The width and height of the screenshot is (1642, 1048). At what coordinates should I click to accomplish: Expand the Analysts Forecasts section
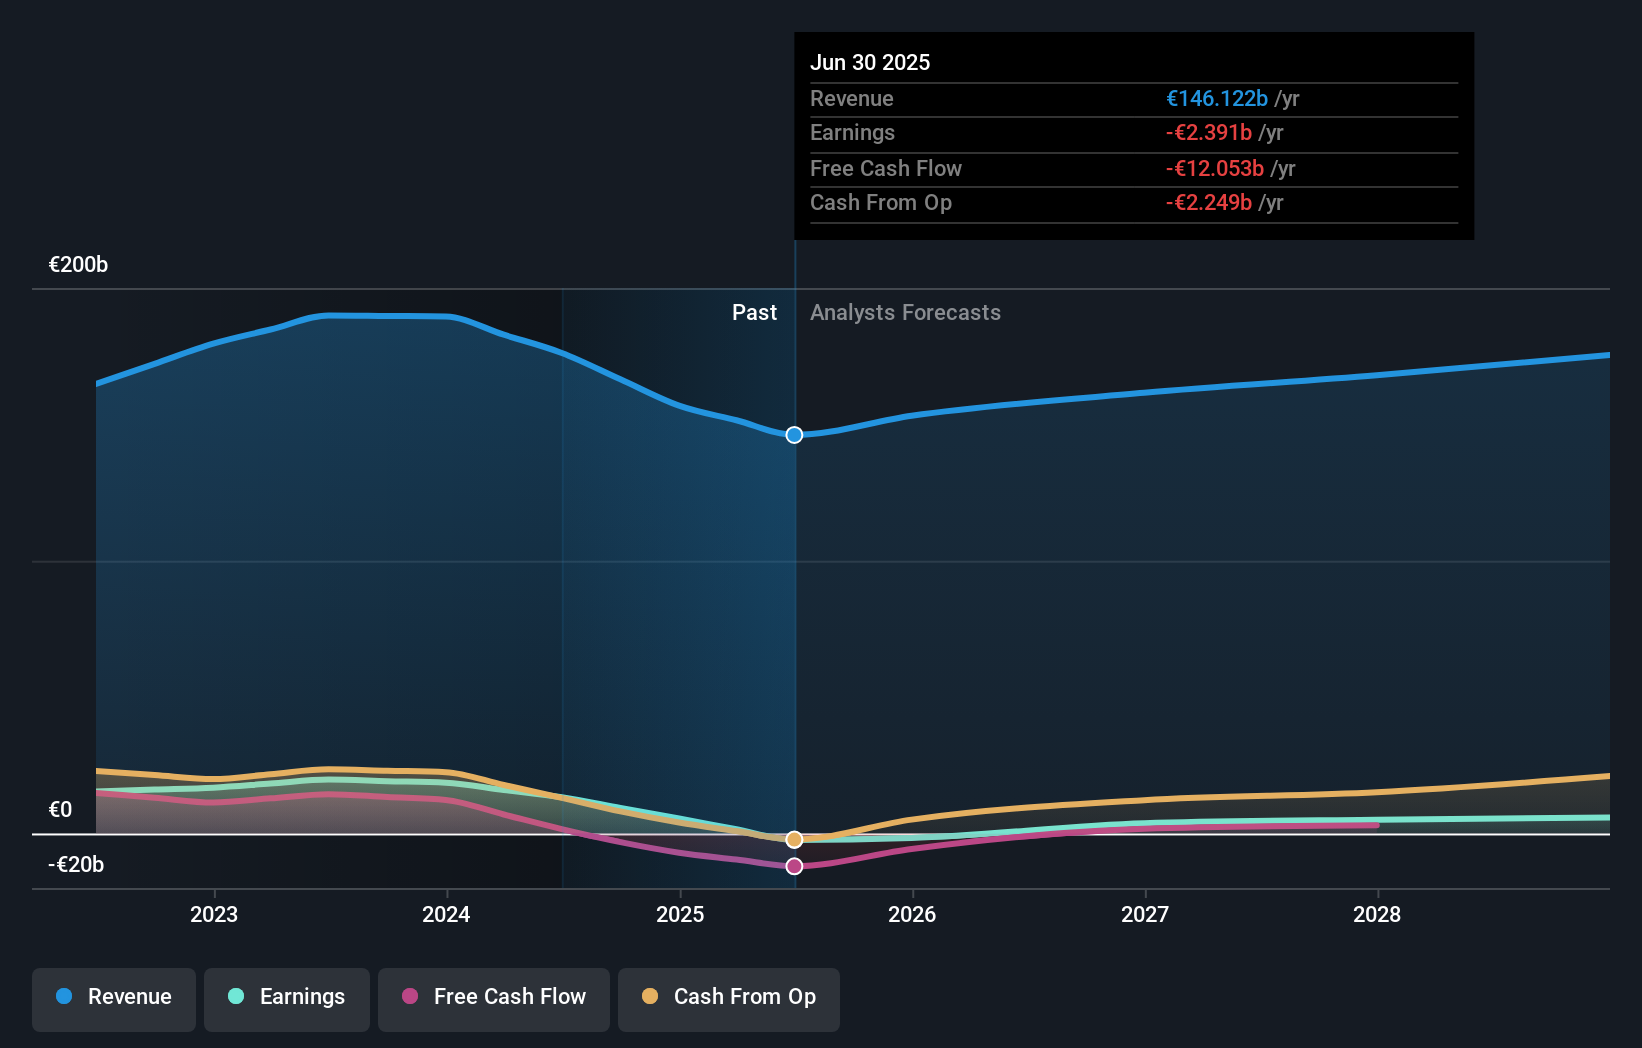coord(904,312)
